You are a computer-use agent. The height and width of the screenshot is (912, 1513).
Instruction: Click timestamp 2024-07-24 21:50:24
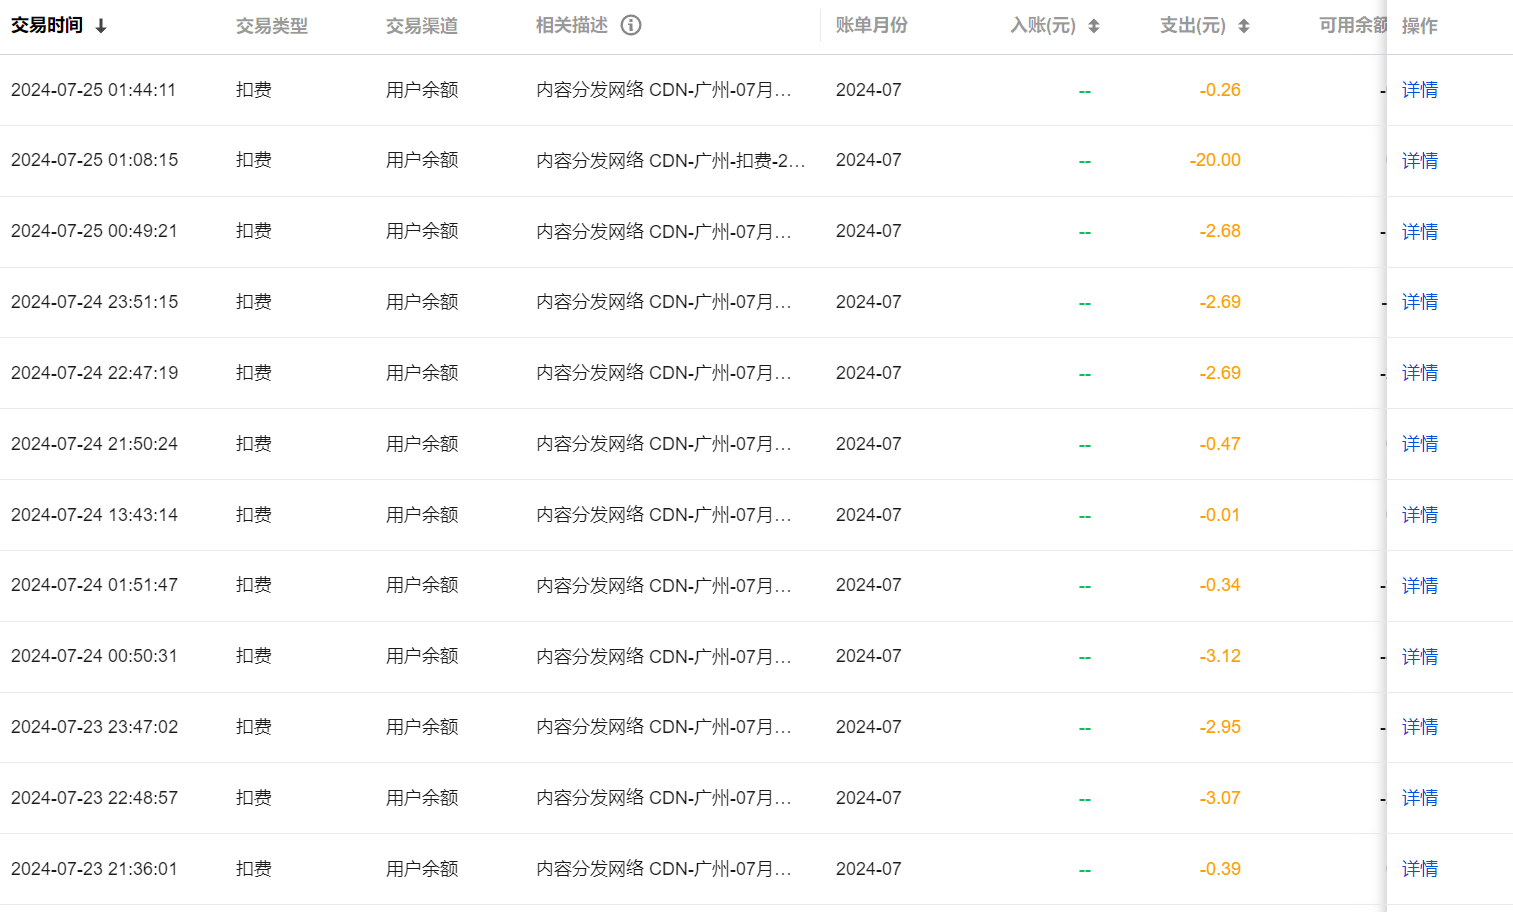95,444
